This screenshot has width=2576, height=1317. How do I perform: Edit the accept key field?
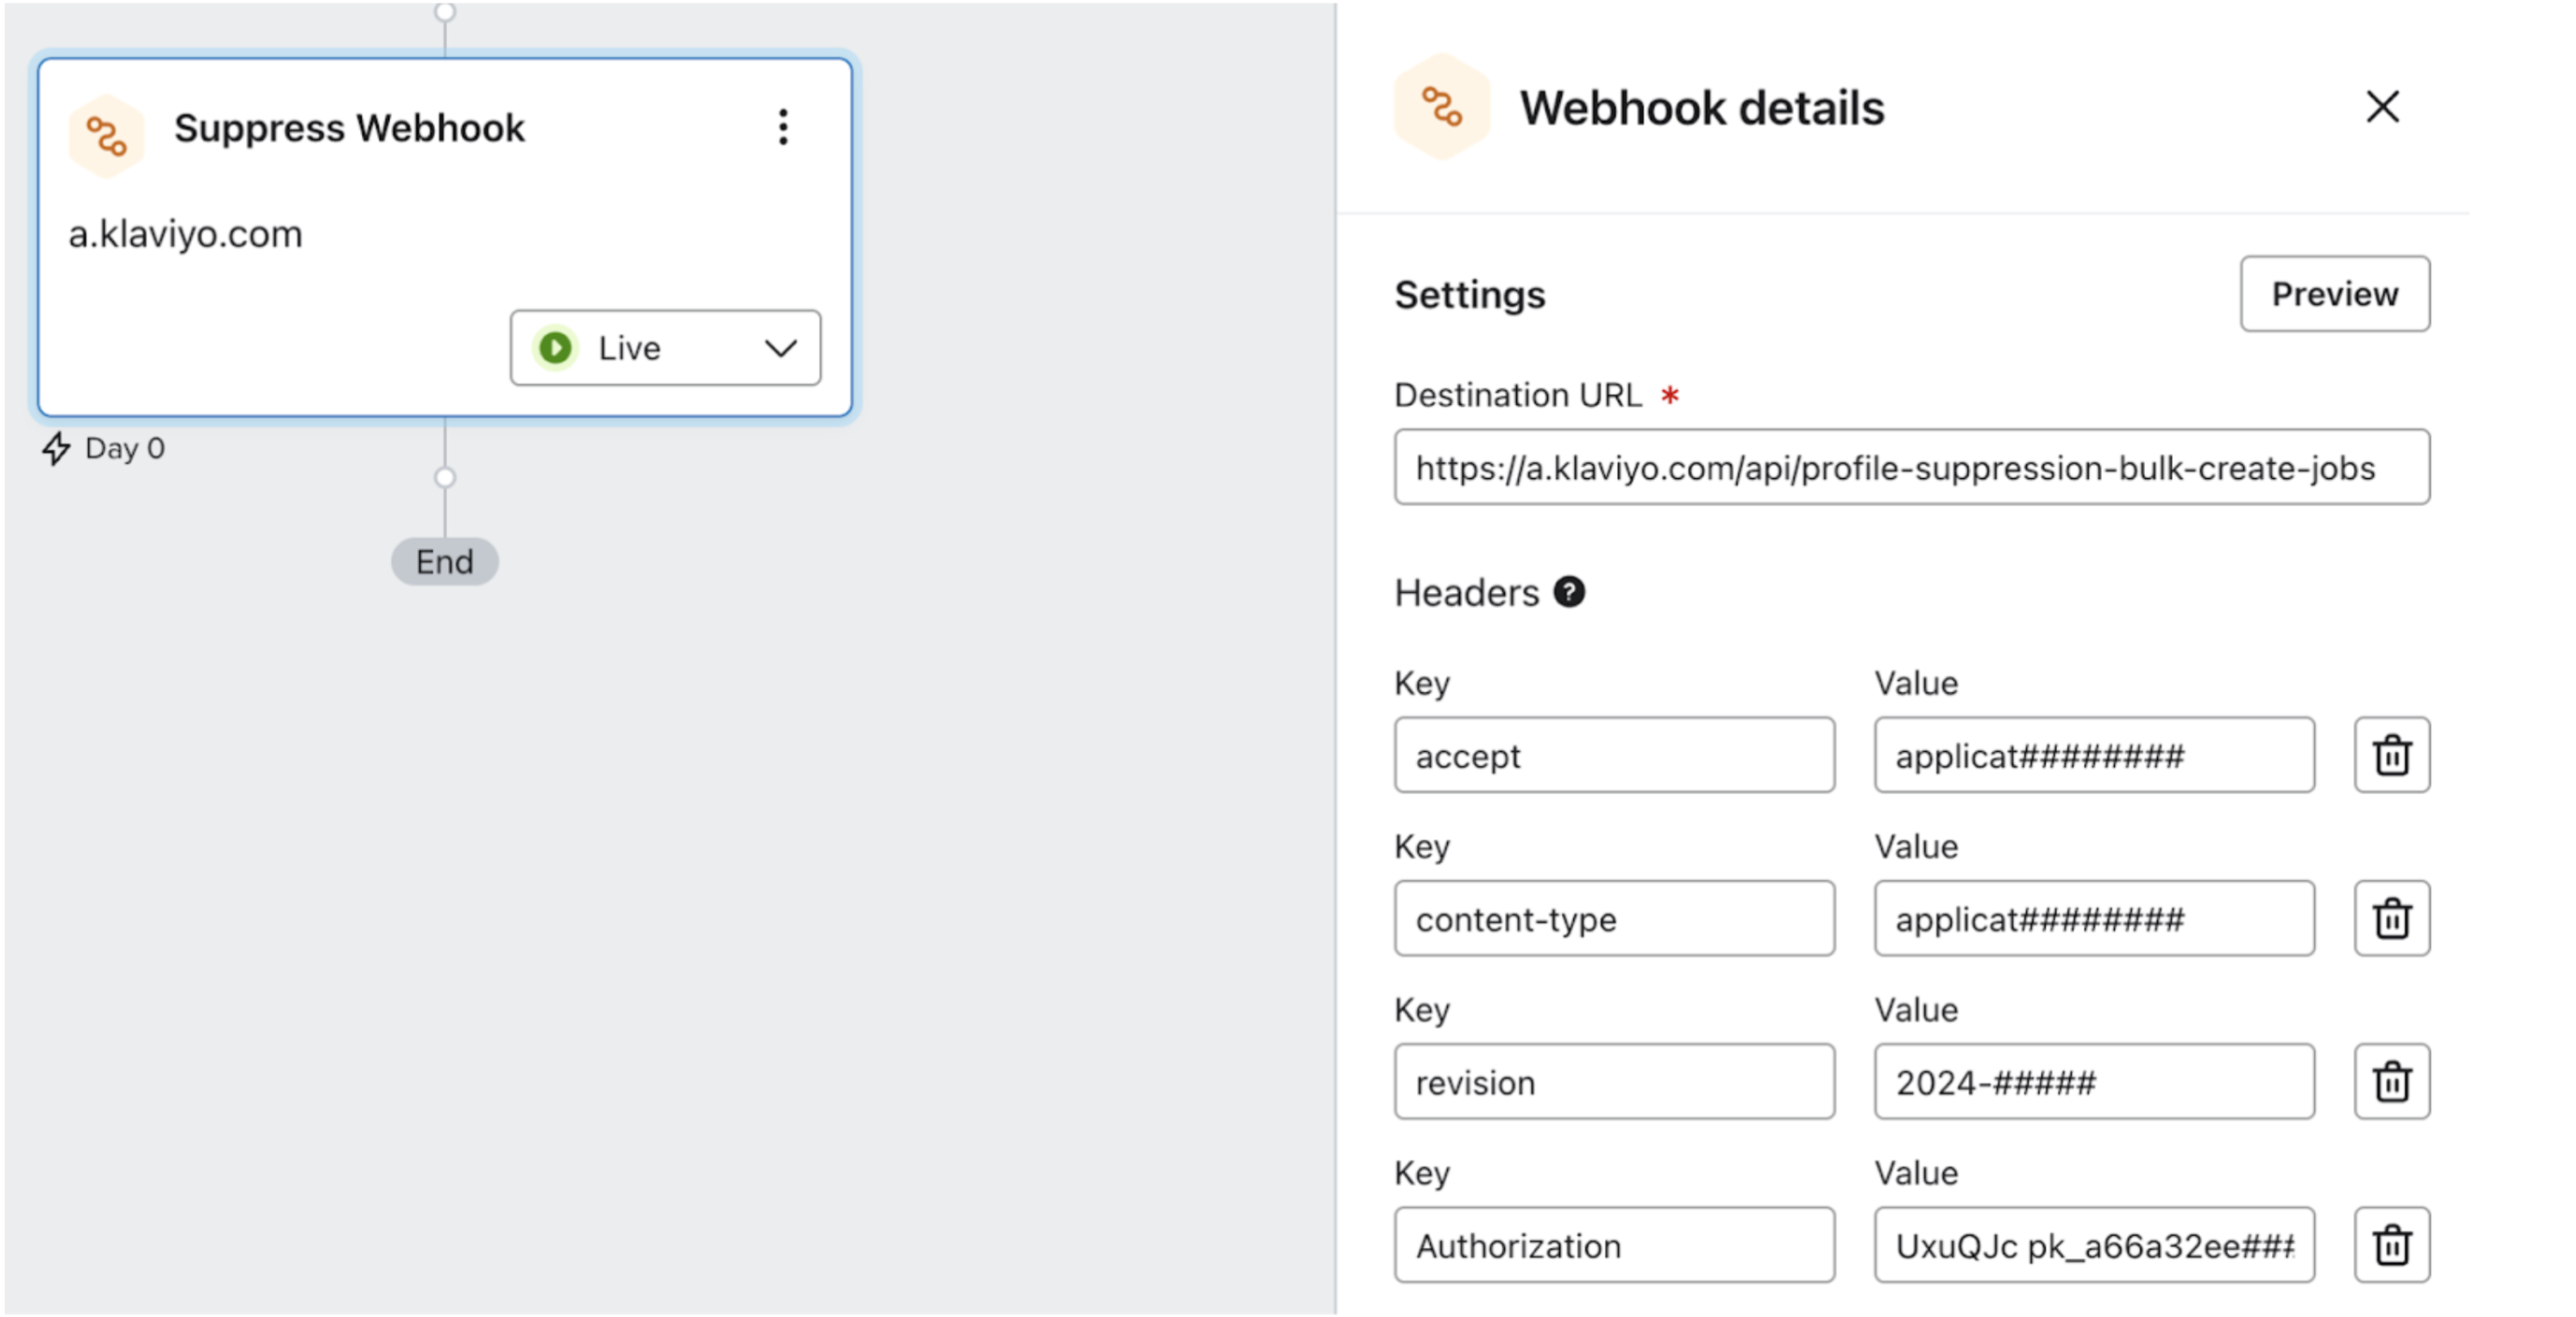[1614, 755]
